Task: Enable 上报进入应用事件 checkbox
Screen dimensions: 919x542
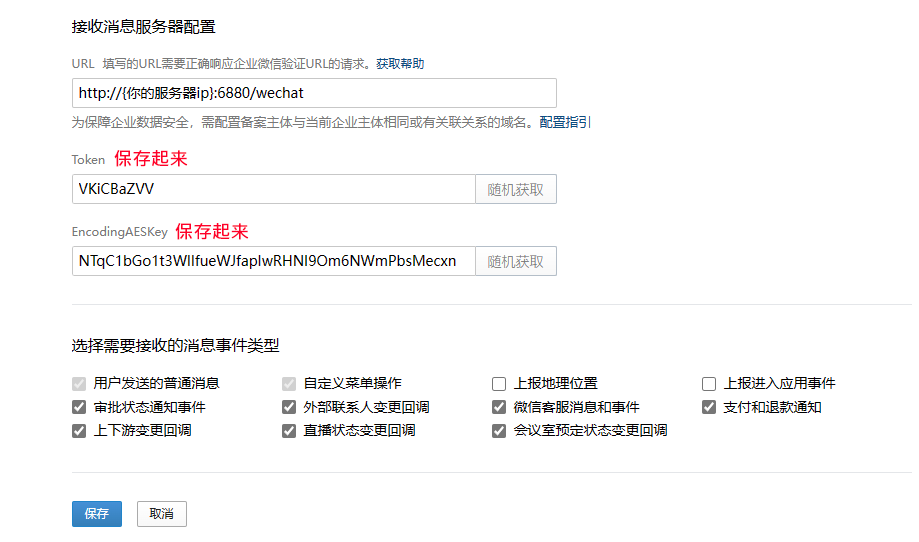Action: (x=709, y=383)
